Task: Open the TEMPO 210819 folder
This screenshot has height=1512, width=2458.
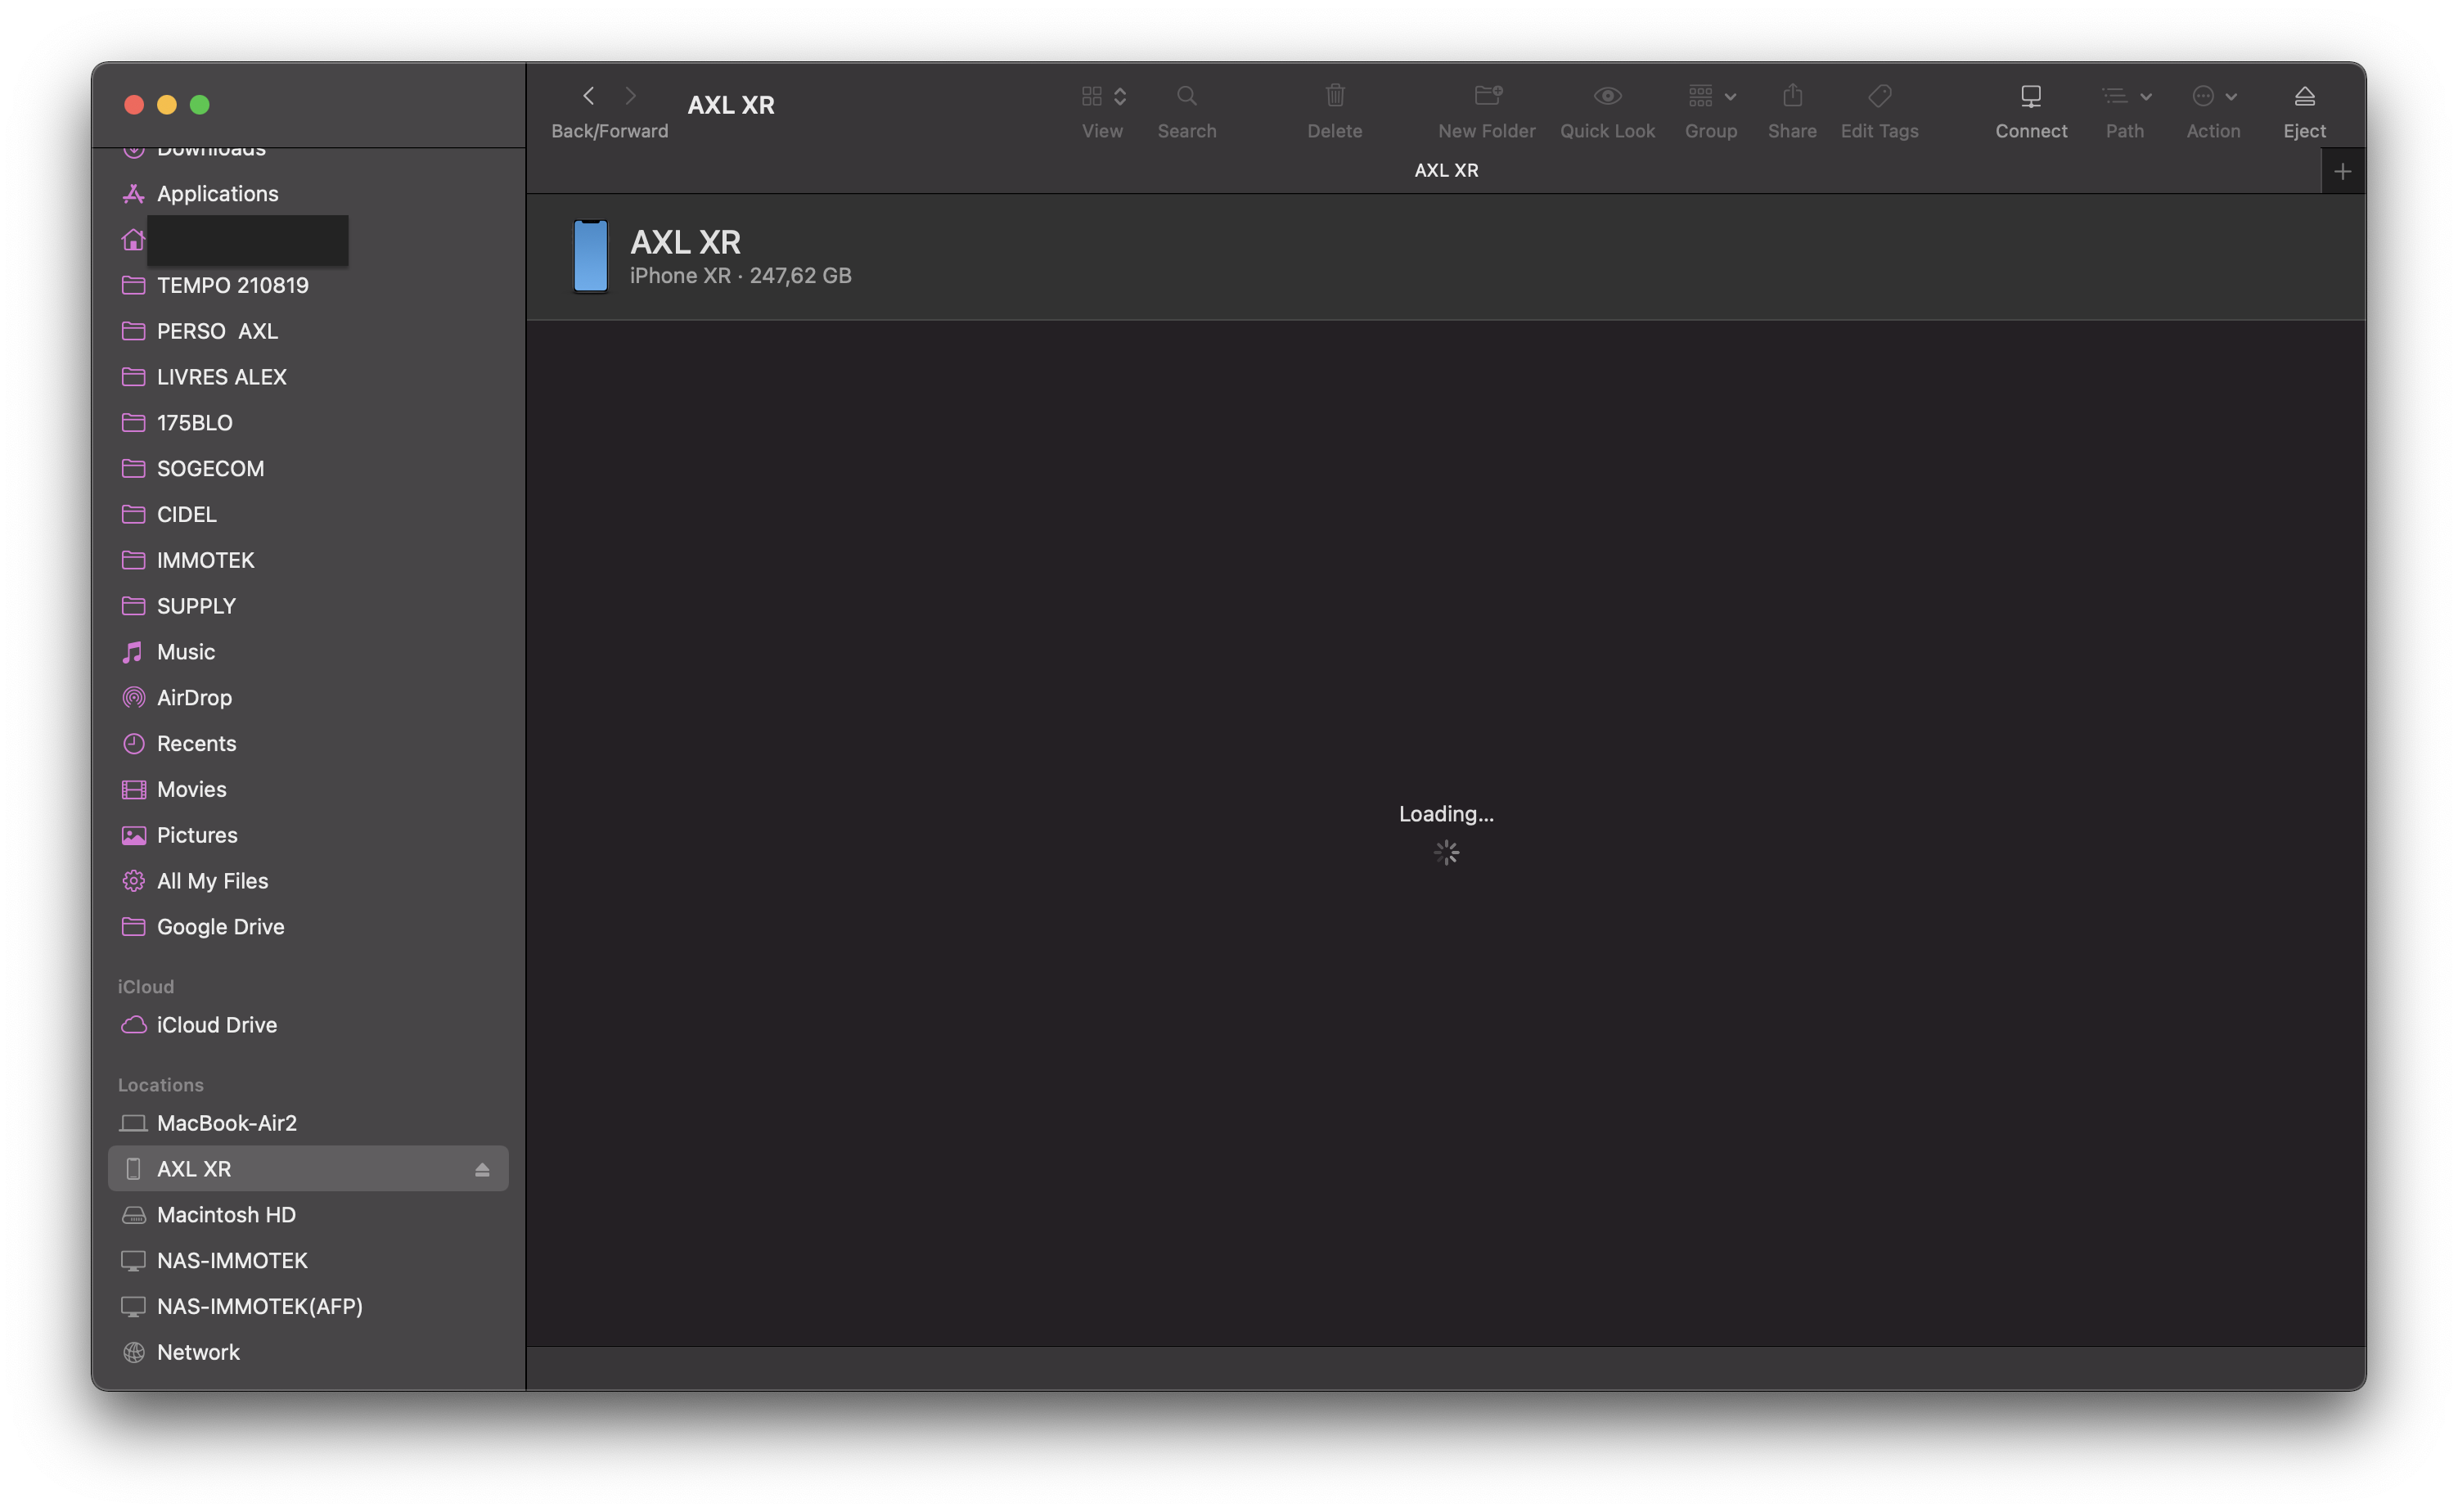Action: [232, 285]
